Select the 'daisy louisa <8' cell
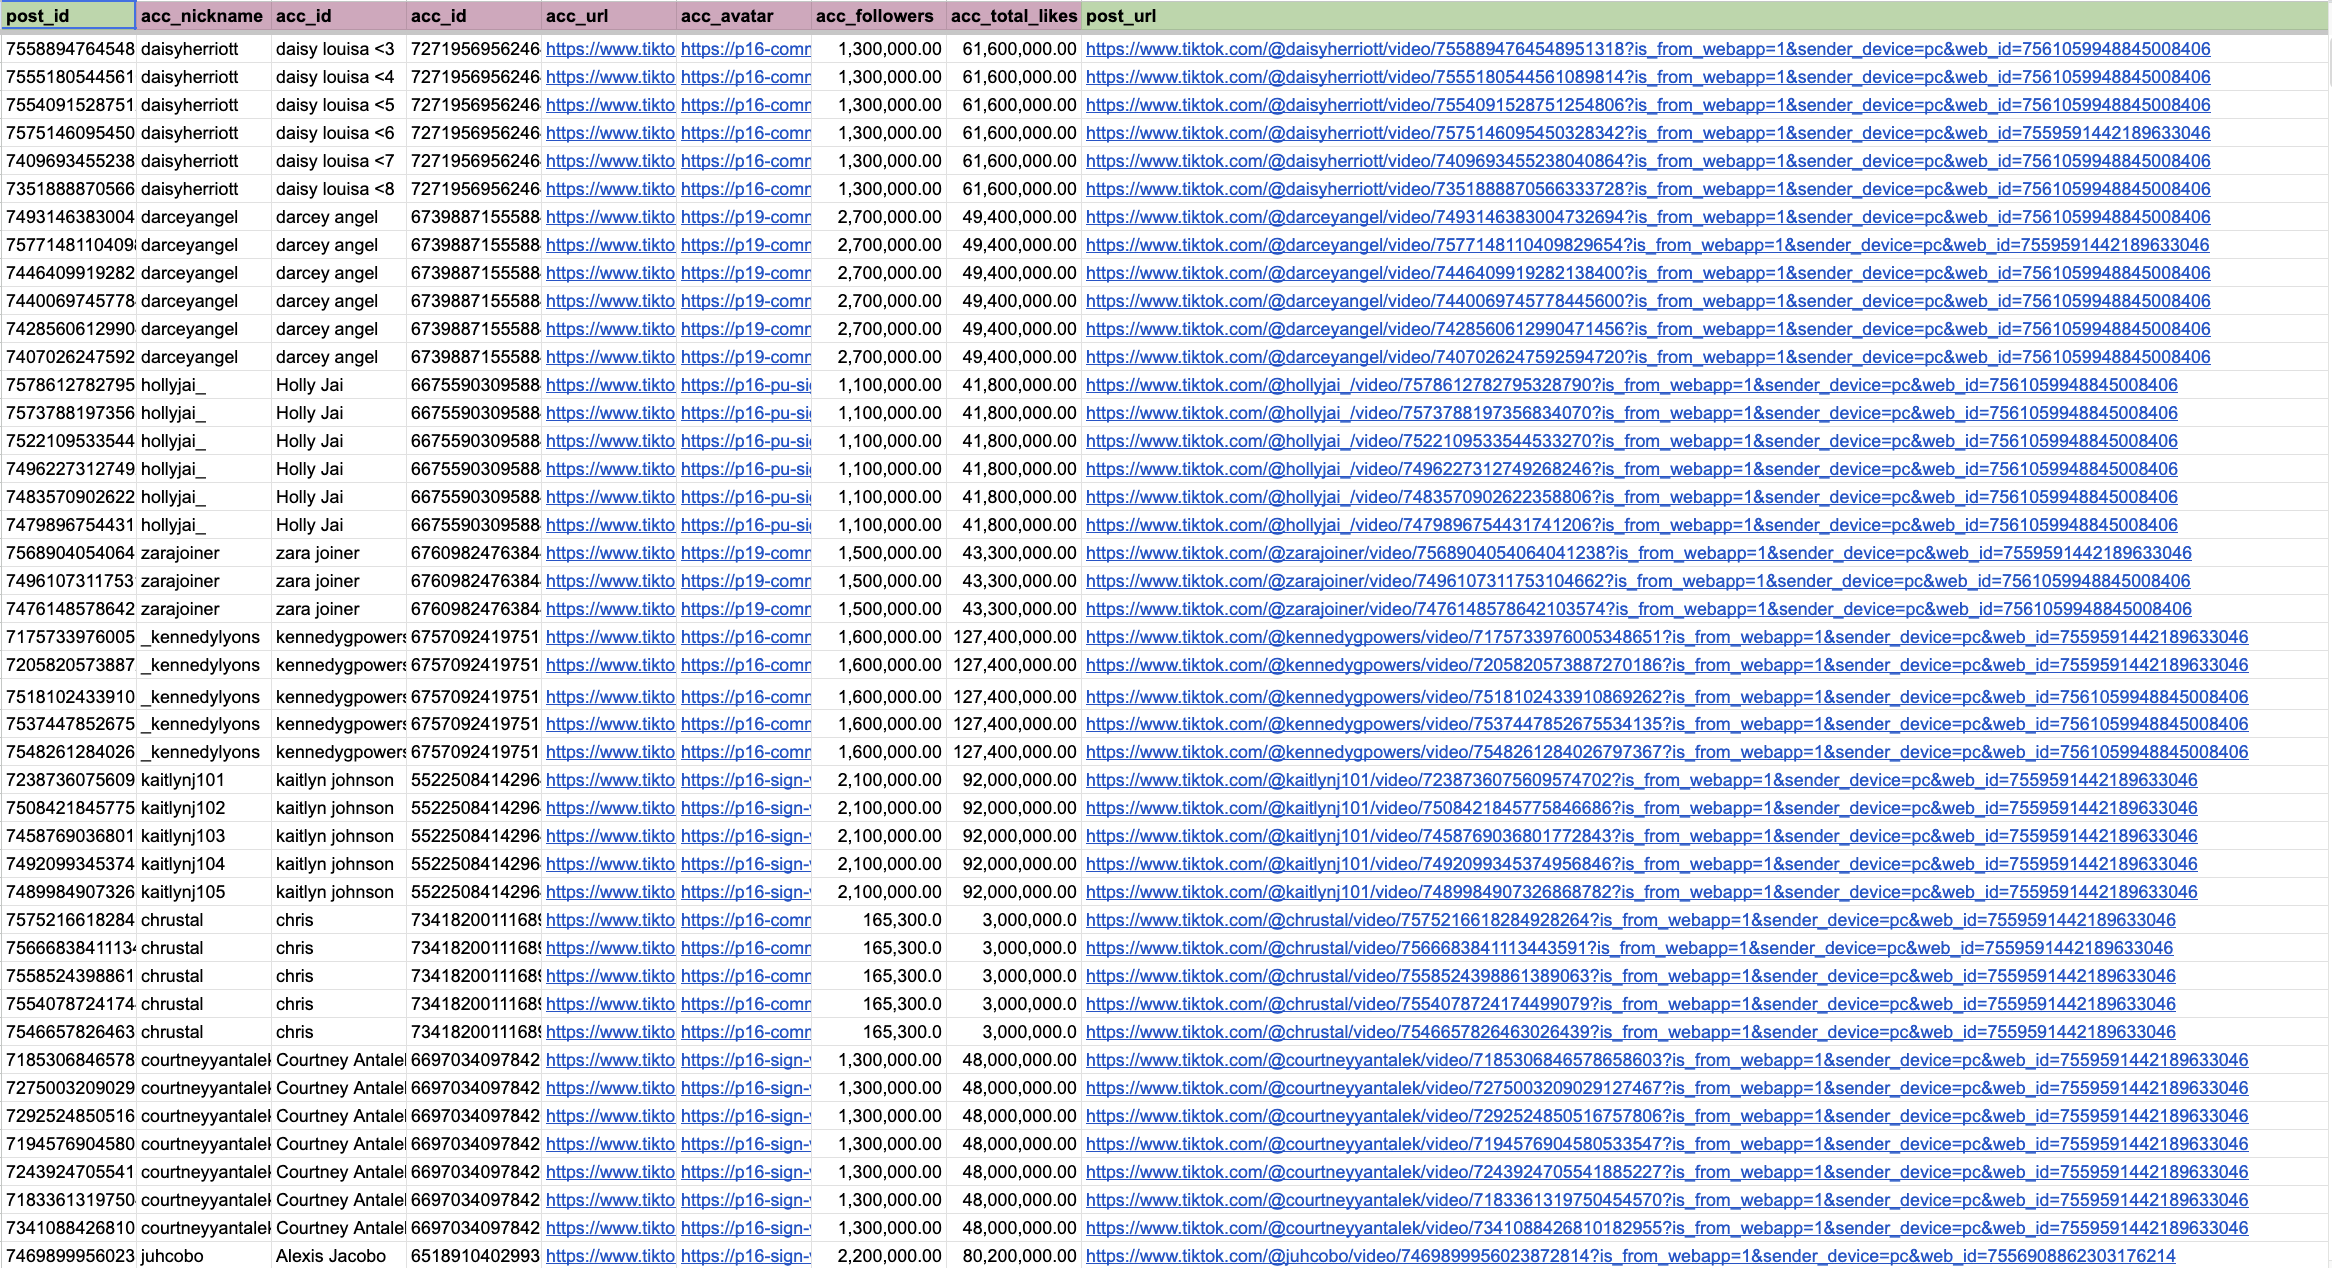This screenshot has height=1268, width=2332. (x=335, y=189)
